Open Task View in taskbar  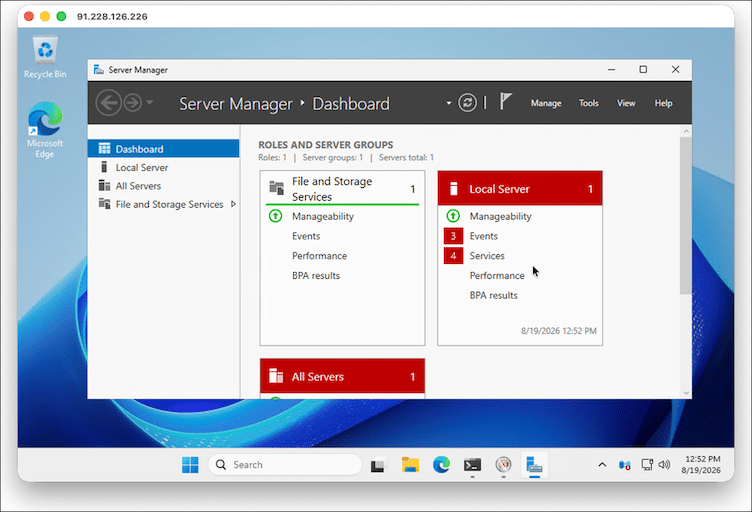[377, 465]
